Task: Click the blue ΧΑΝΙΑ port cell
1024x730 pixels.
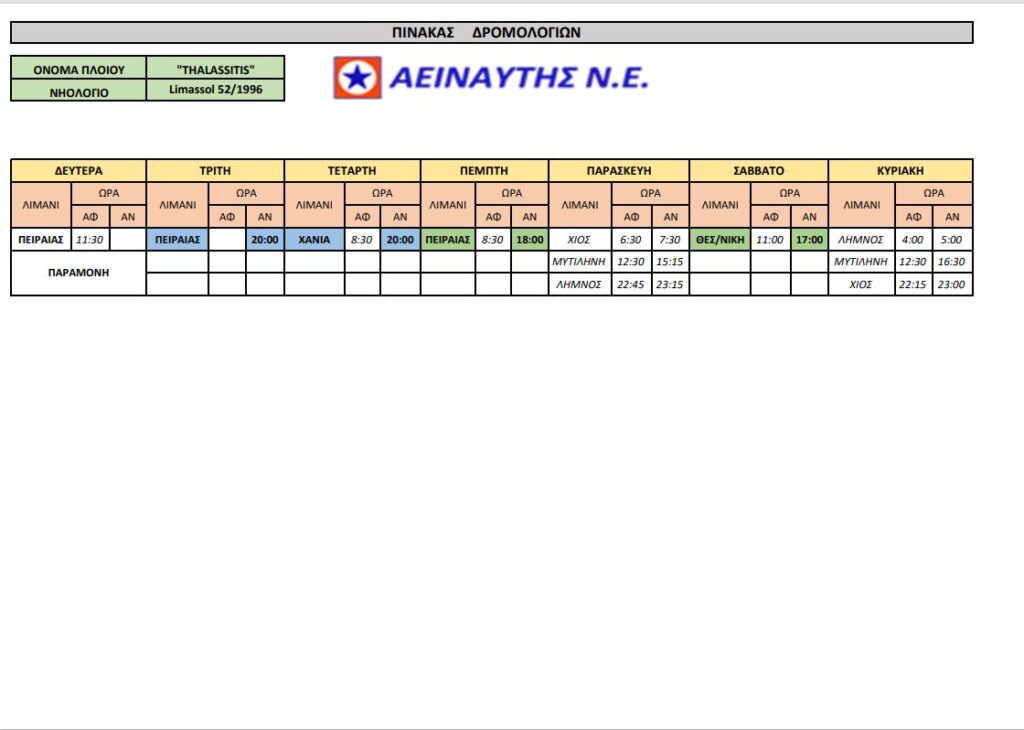Action: [314, 240]
